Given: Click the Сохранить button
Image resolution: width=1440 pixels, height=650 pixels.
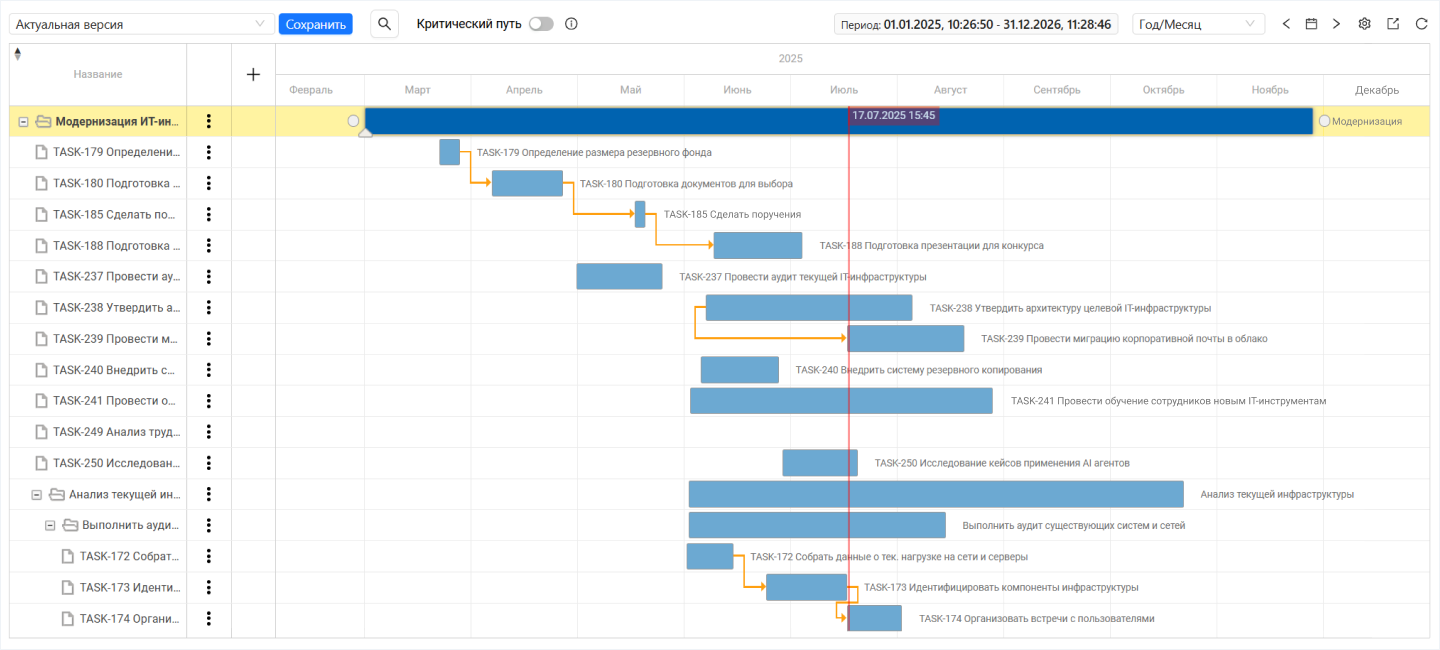Looking at the screenshot, I should click(315, 24).
